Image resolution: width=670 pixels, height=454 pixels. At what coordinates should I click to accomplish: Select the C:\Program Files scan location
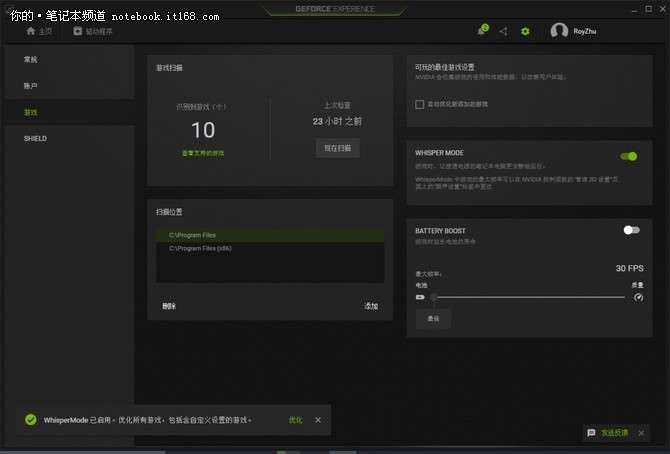[270, 235]
